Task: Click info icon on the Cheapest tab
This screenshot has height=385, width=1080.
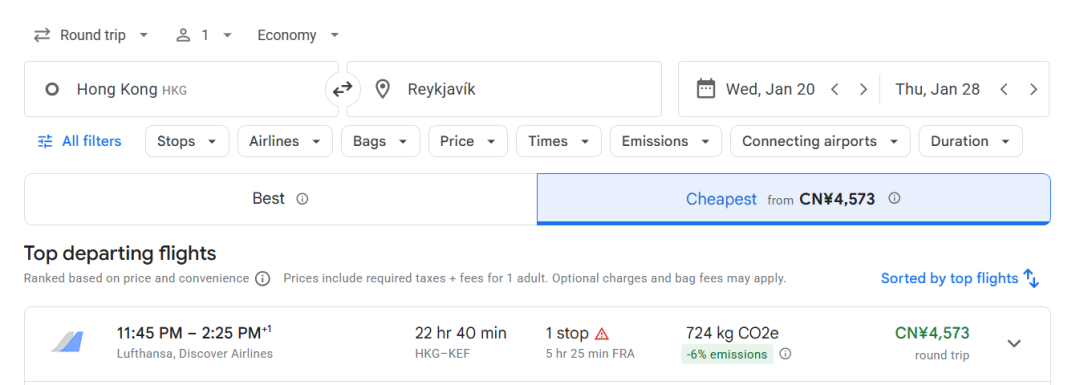Action: [894, 198]
